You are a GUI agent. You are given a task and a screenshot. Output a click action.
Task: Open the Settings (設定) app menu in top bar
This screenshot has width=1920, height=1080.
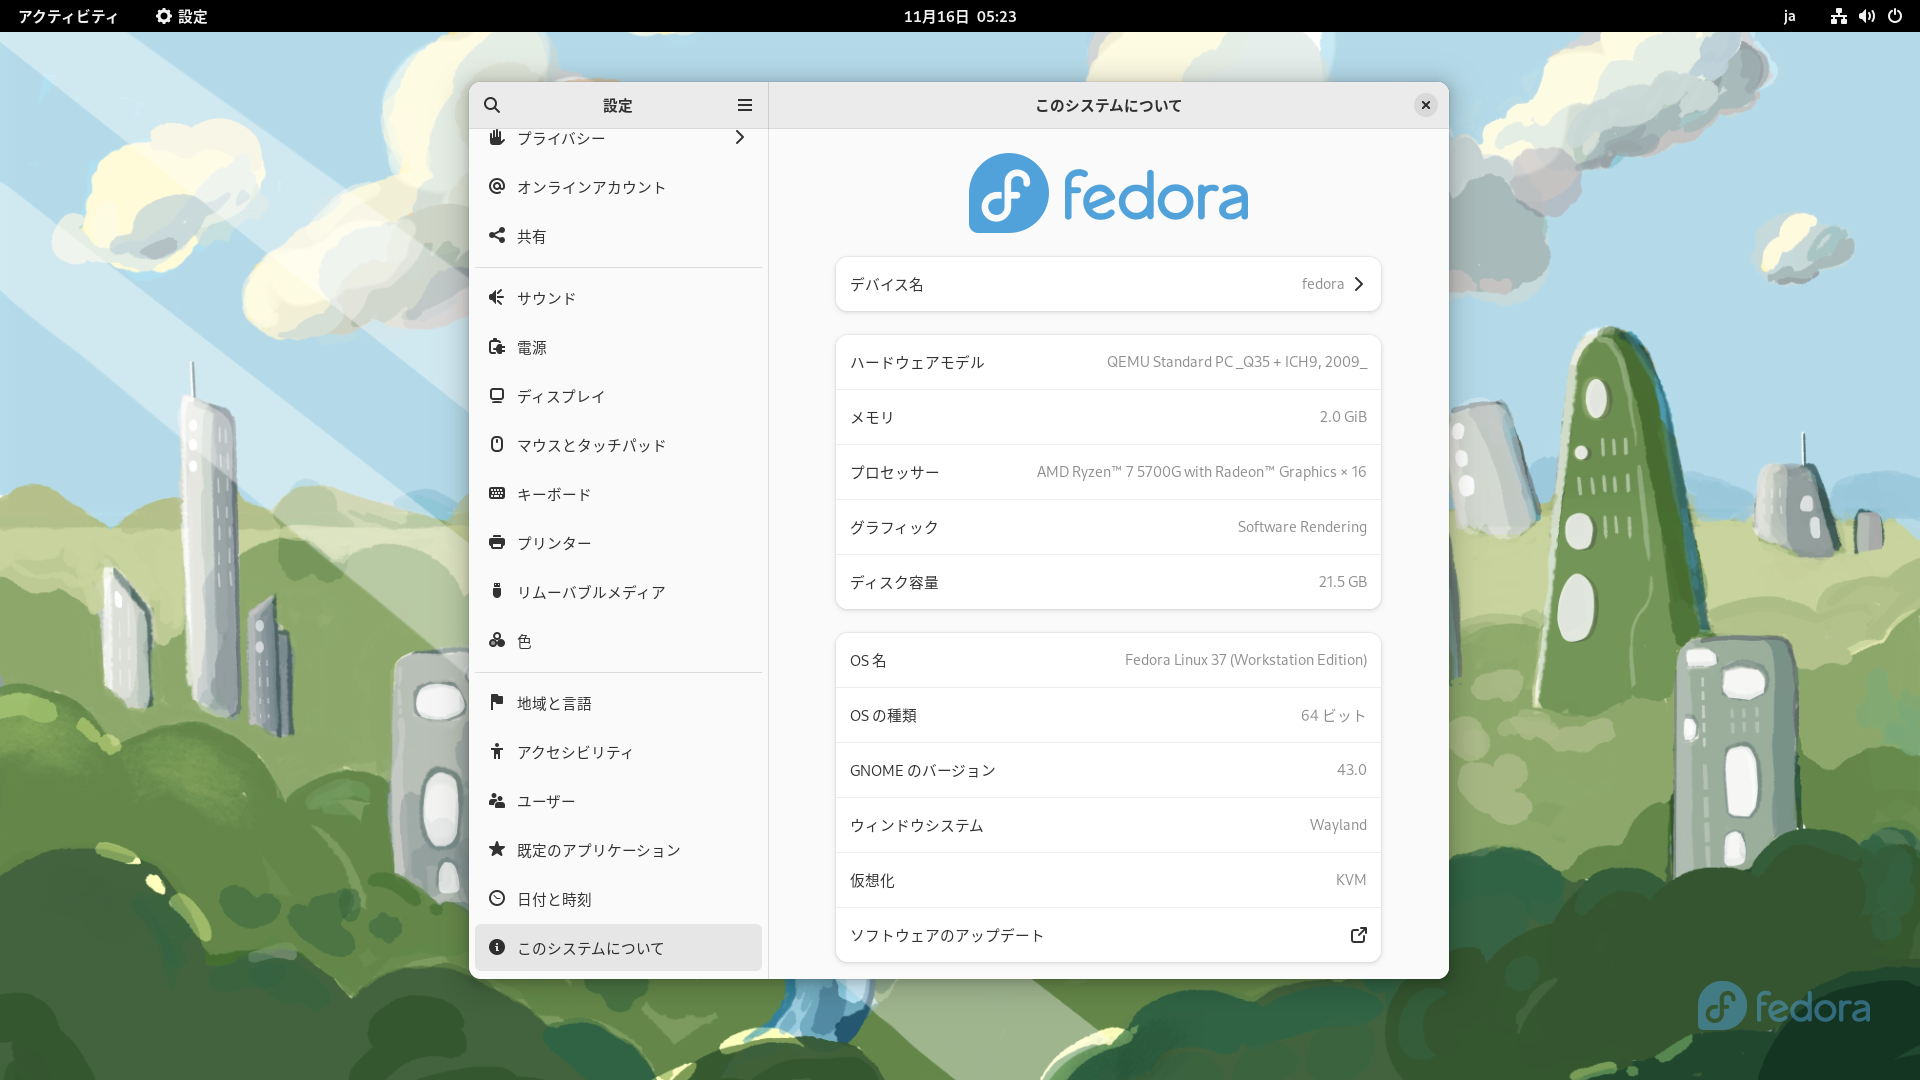click(x=182, y=16)
